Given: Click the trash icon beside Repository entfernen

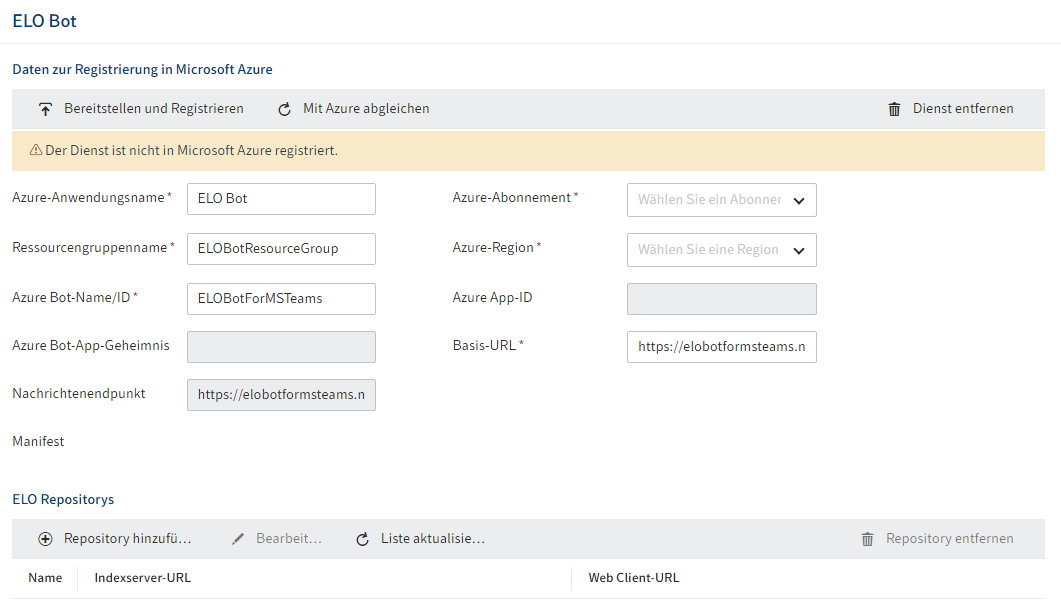Looking at the screenshot, I should [867, 539].
